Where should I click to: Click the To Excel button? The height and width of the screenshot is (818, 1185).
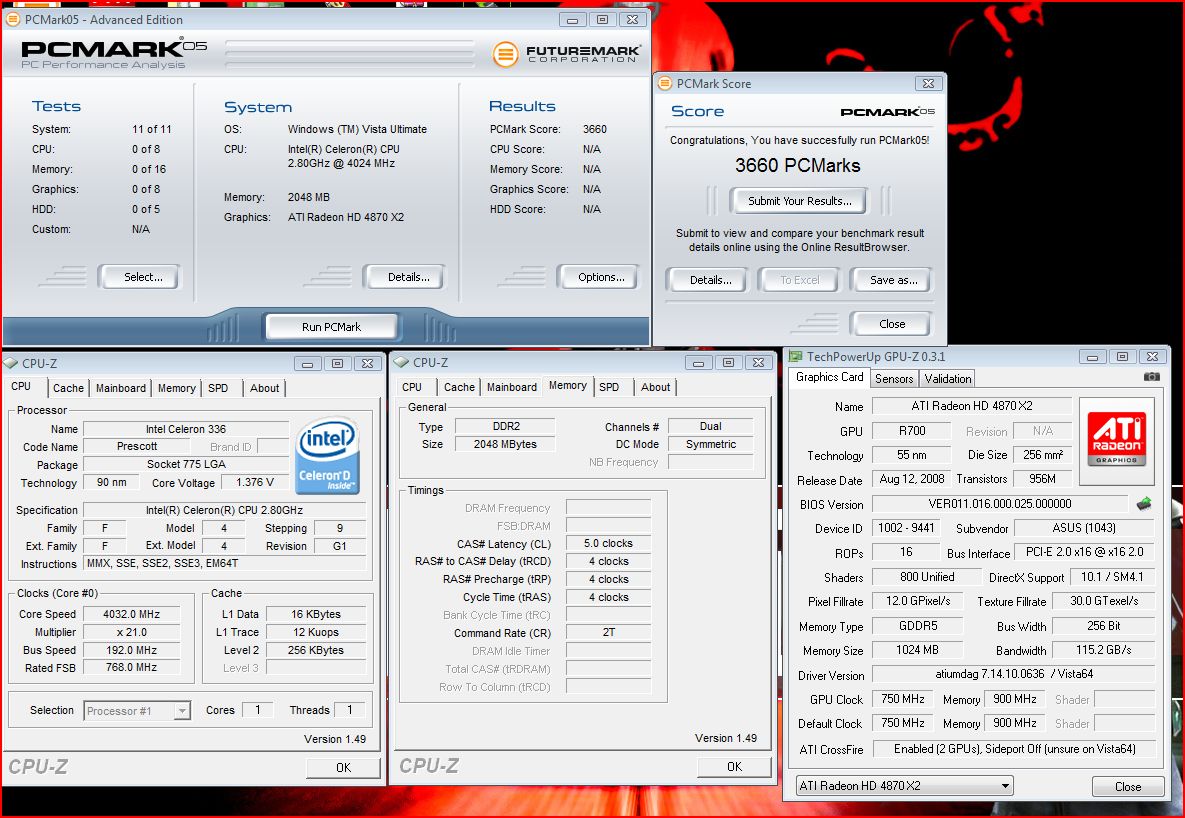pos(800,280)
